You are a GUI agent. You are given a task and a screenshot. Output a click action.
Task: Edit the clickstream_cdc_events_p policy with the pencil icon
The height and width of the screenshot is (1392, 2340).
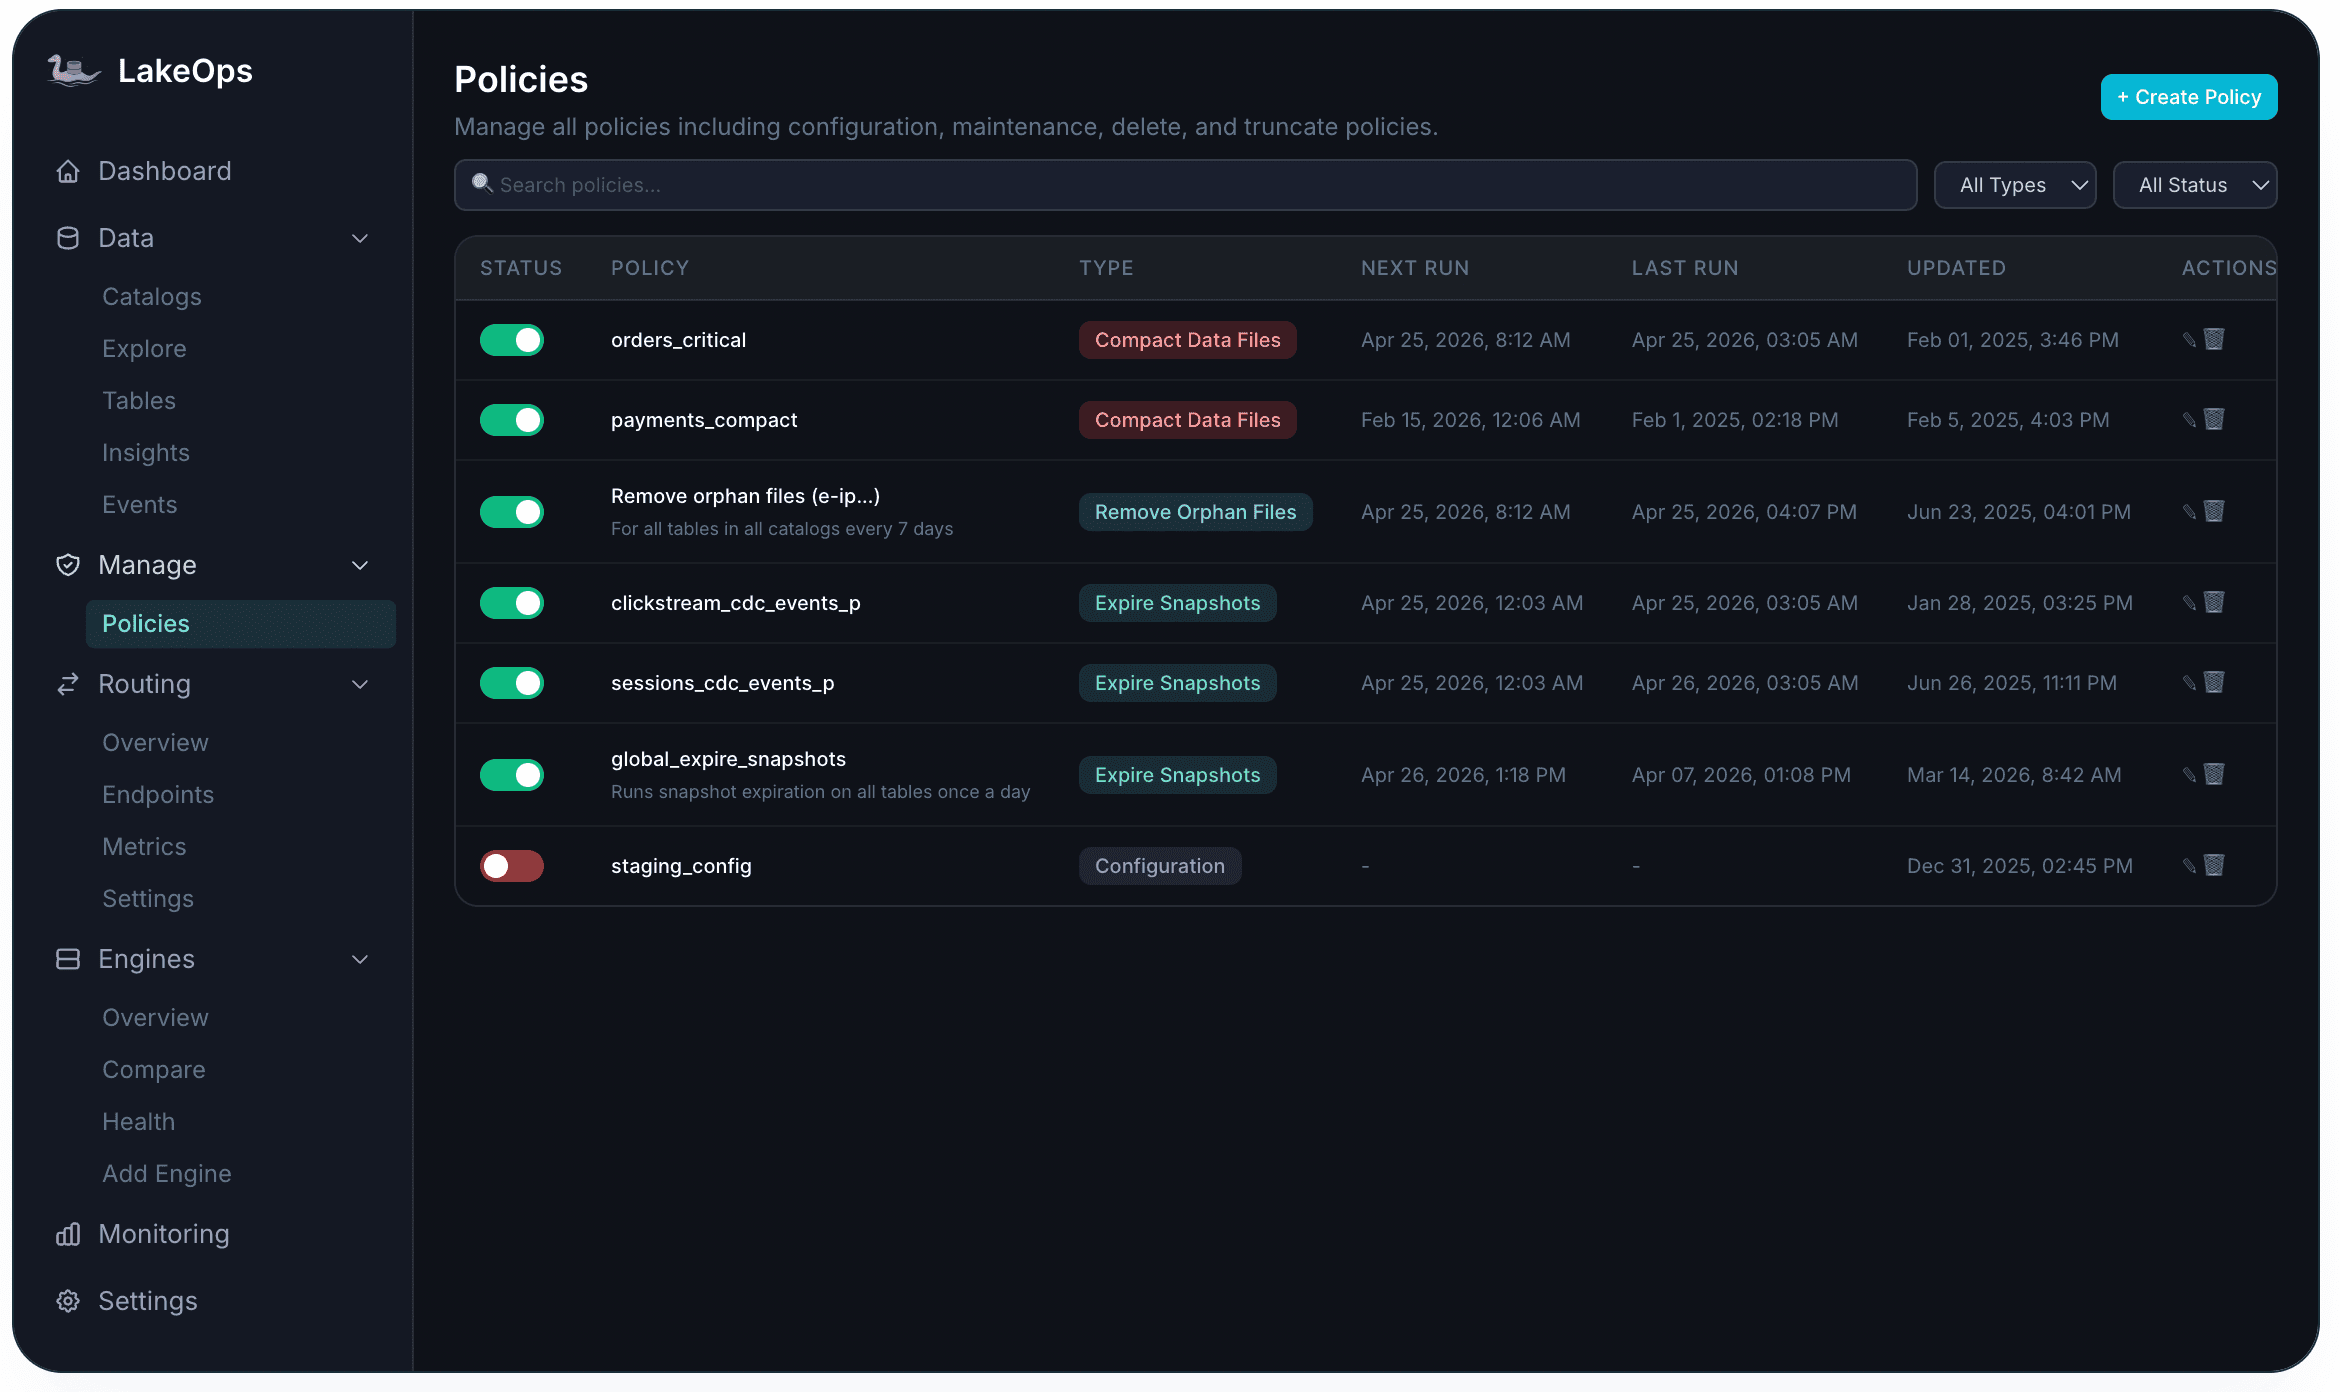coord(2189,603)
